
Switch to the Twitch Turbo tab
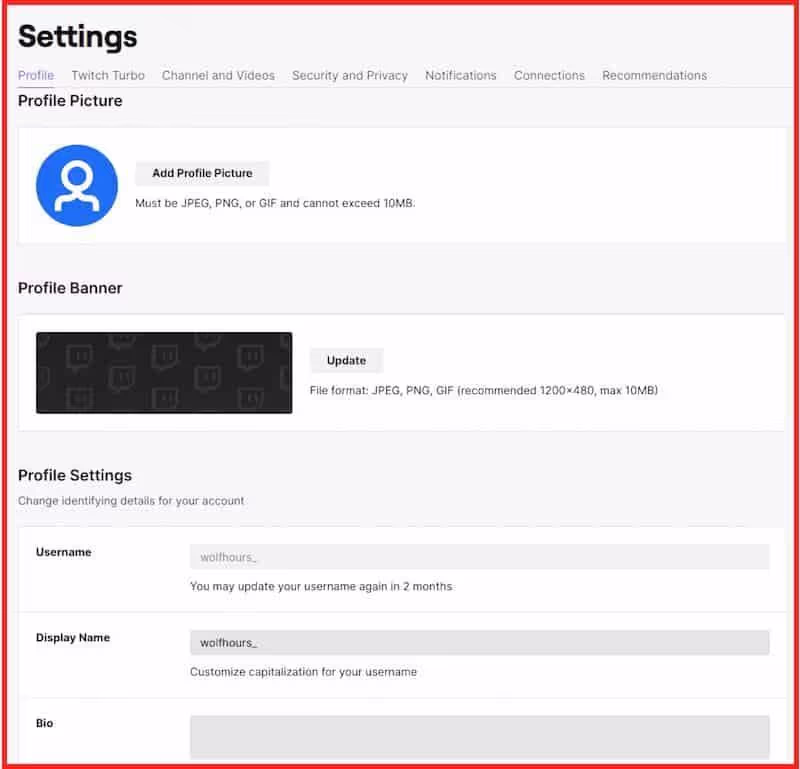[108, 76]
